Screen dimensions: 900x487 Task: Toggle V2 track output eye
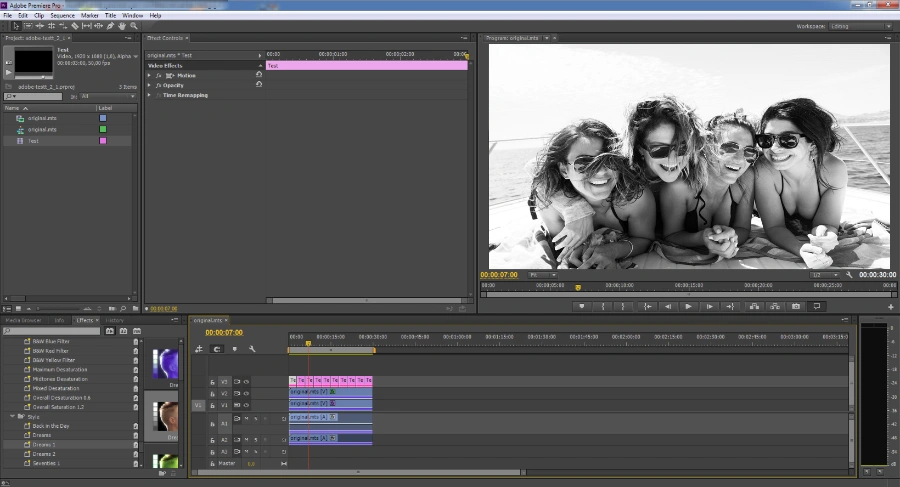246,393
